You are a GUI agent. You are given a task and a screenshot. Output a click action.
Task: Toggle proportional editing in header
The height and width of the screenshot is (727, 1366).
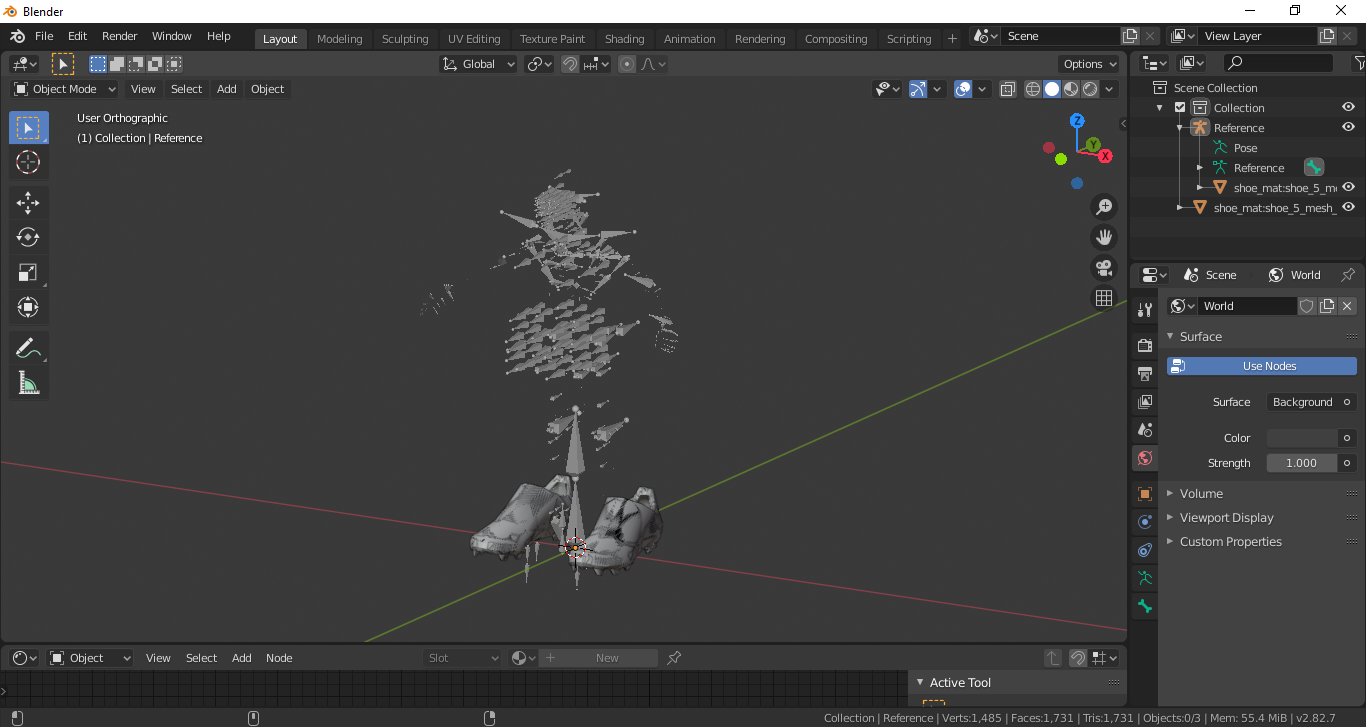(627, 64)
